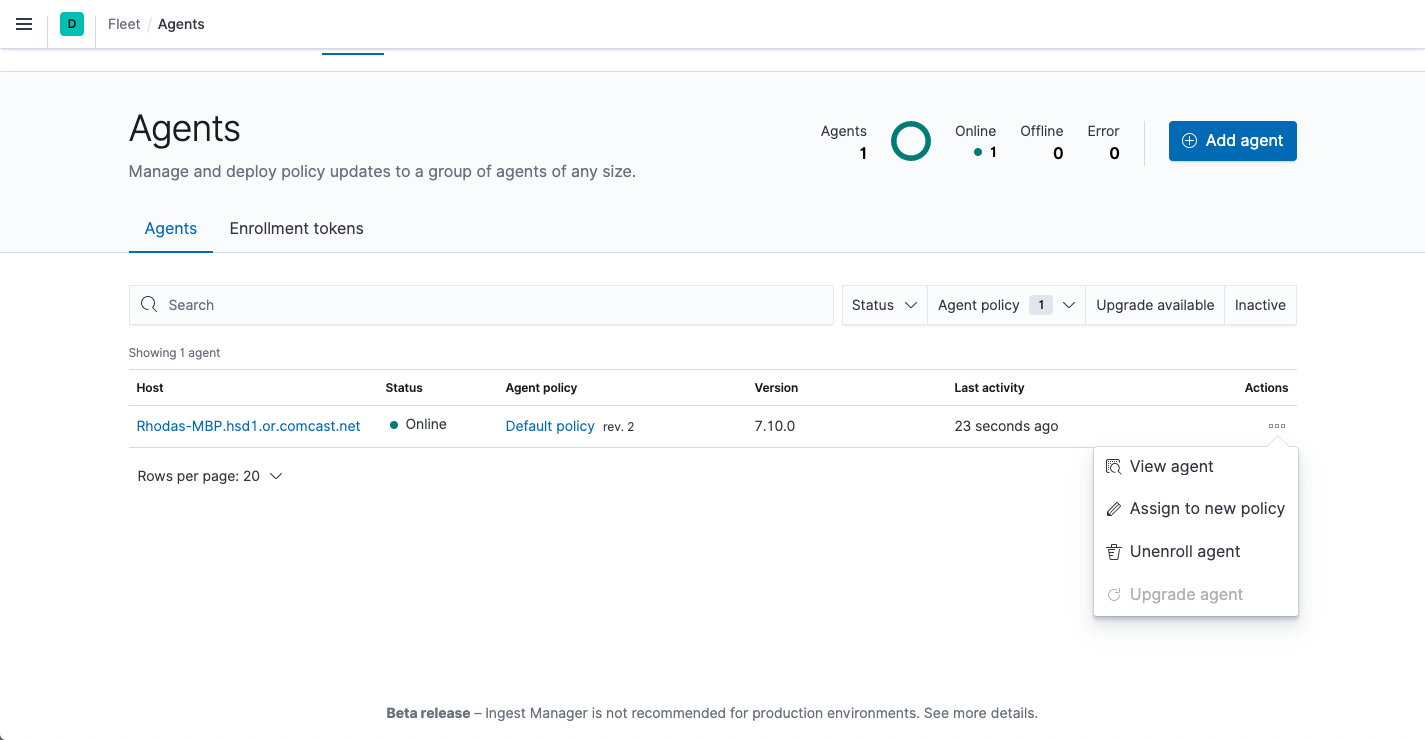Select Unenroll agent from the menu
The image size is (1425, 740).
(1185, 552)
